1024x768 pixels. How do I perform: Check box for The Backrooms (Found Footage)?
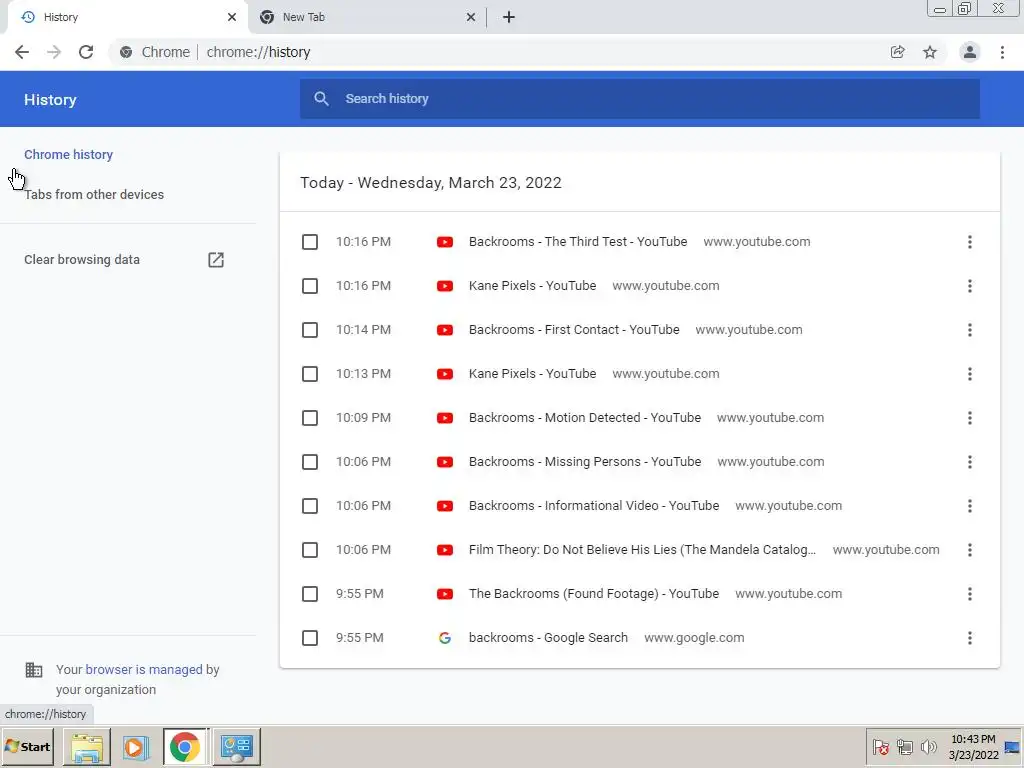point(310,594)
